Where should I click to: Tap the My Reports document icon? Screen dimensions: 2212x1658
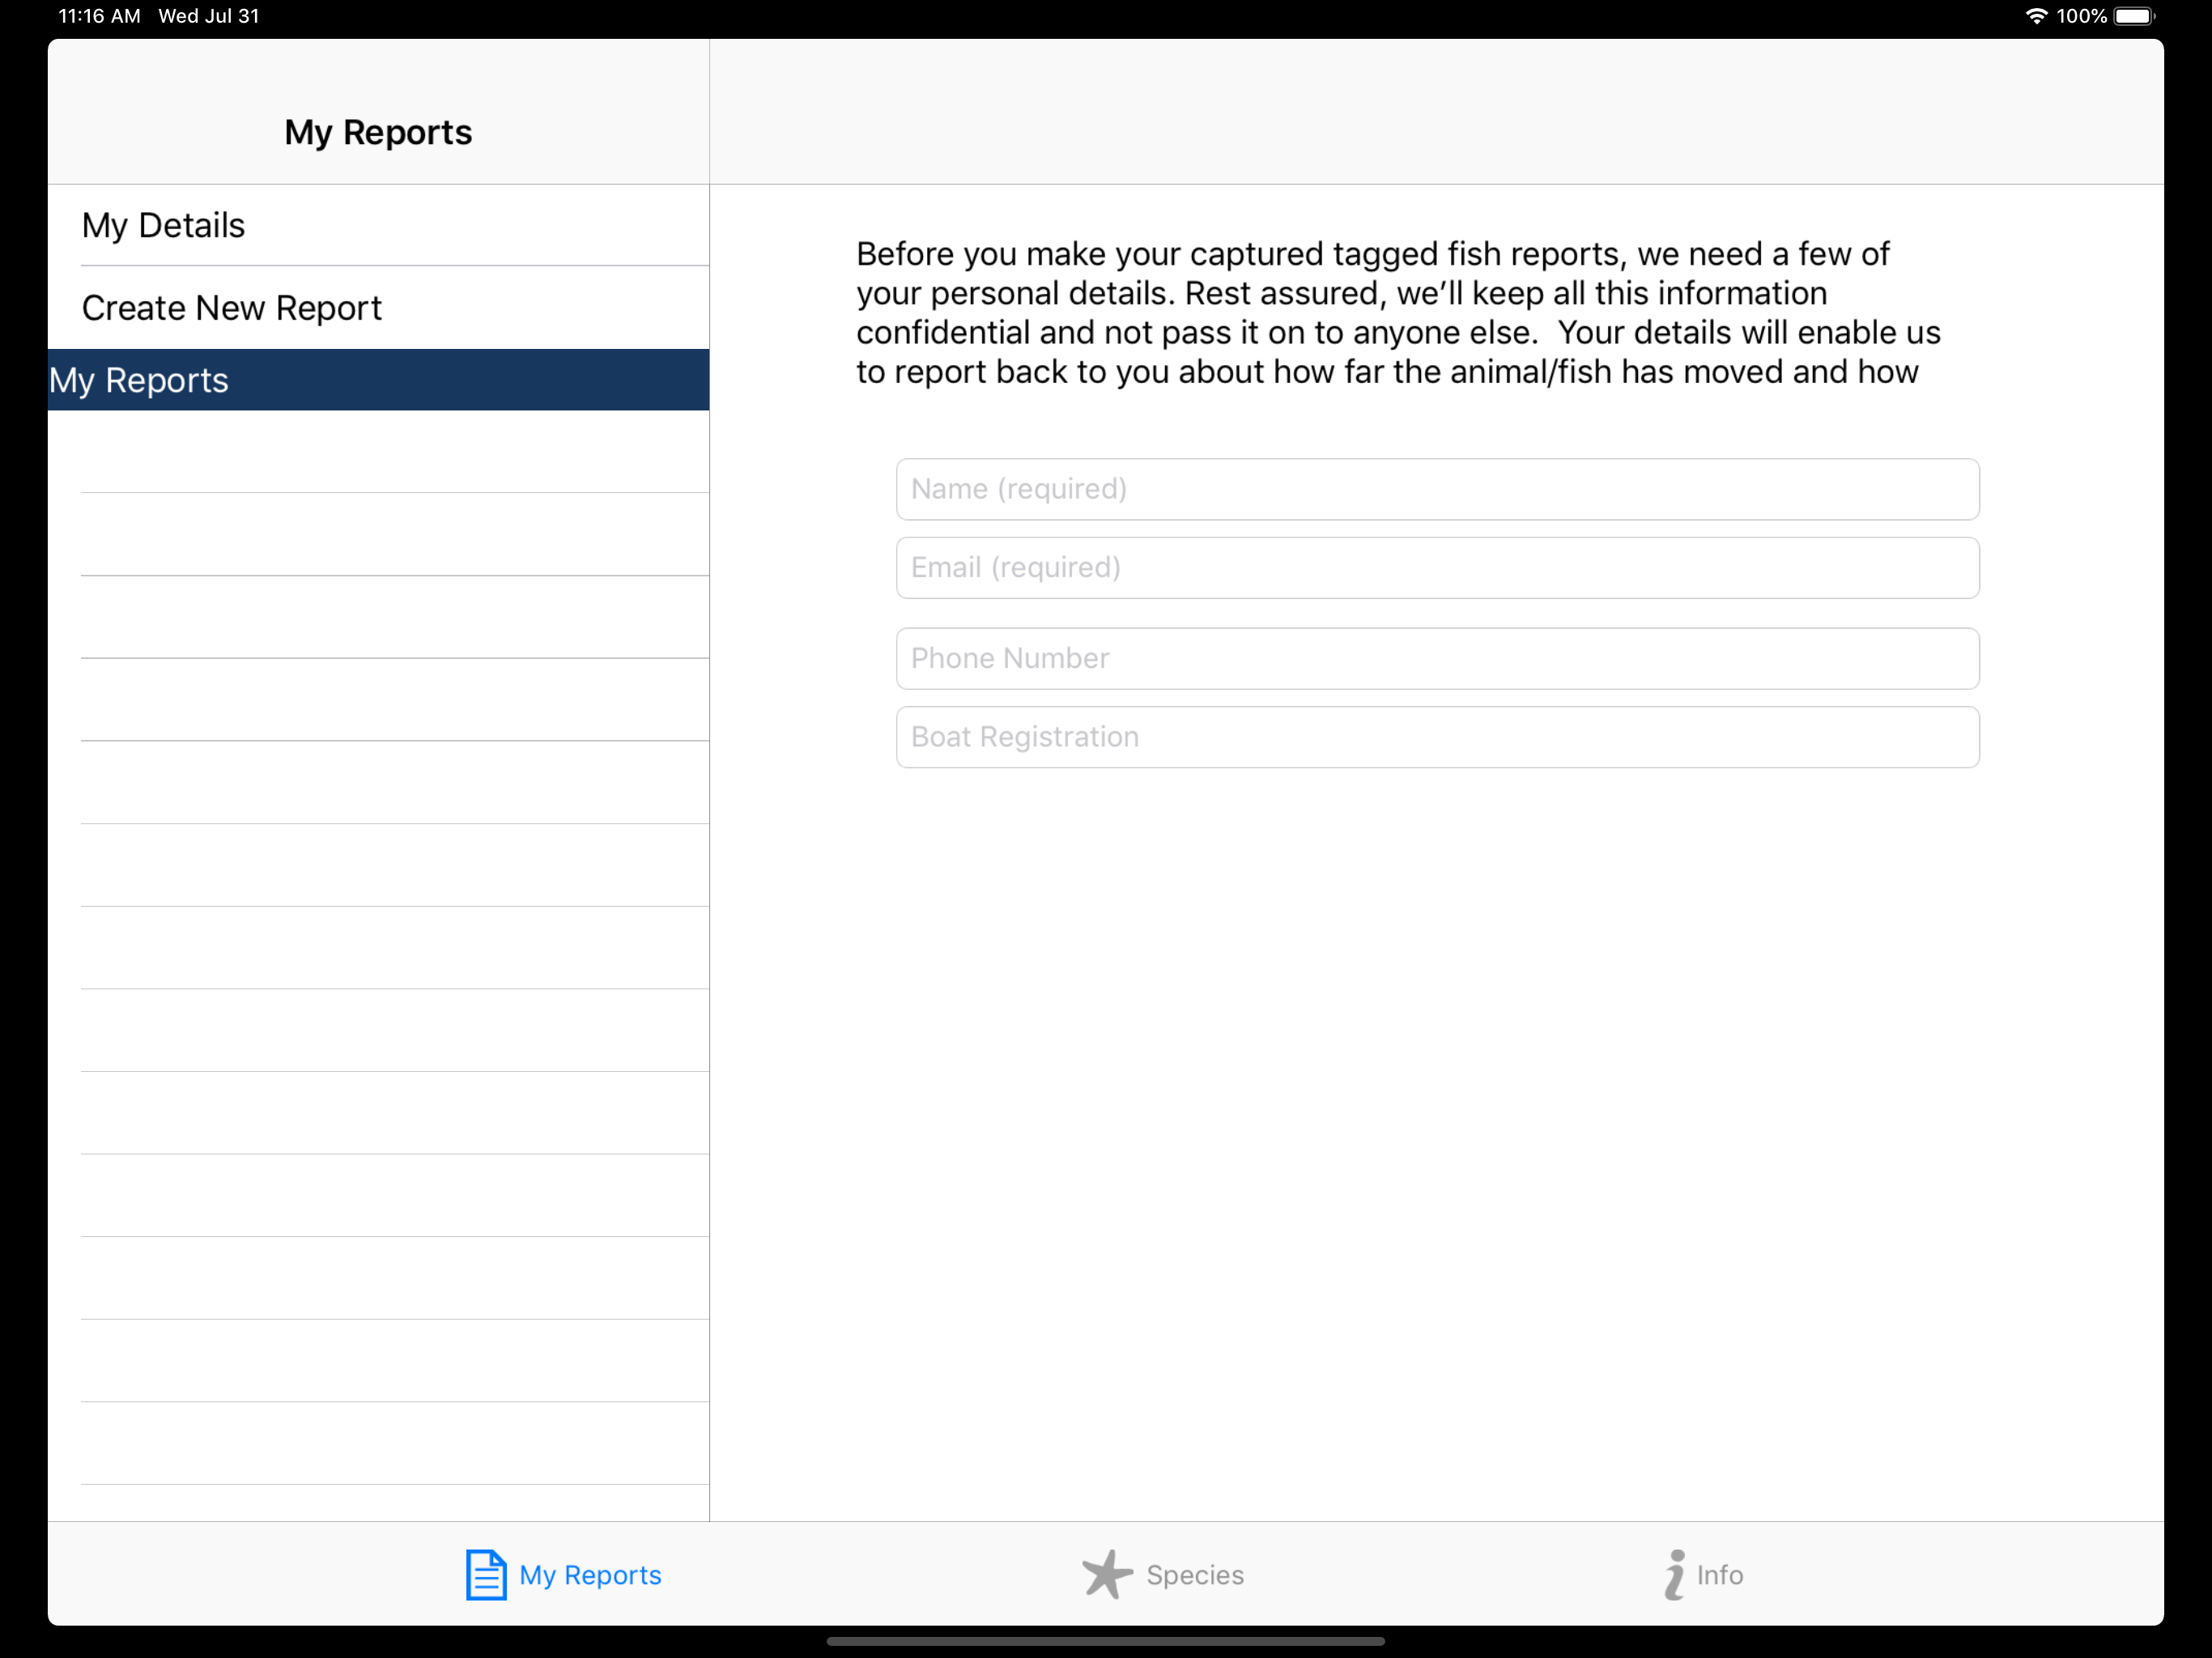tap(486, 1574)
